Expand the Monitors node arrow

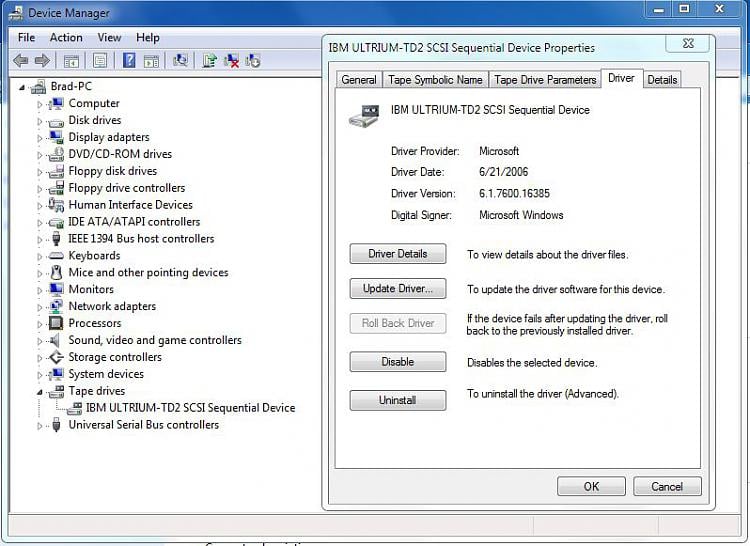[x=40, y=290]
